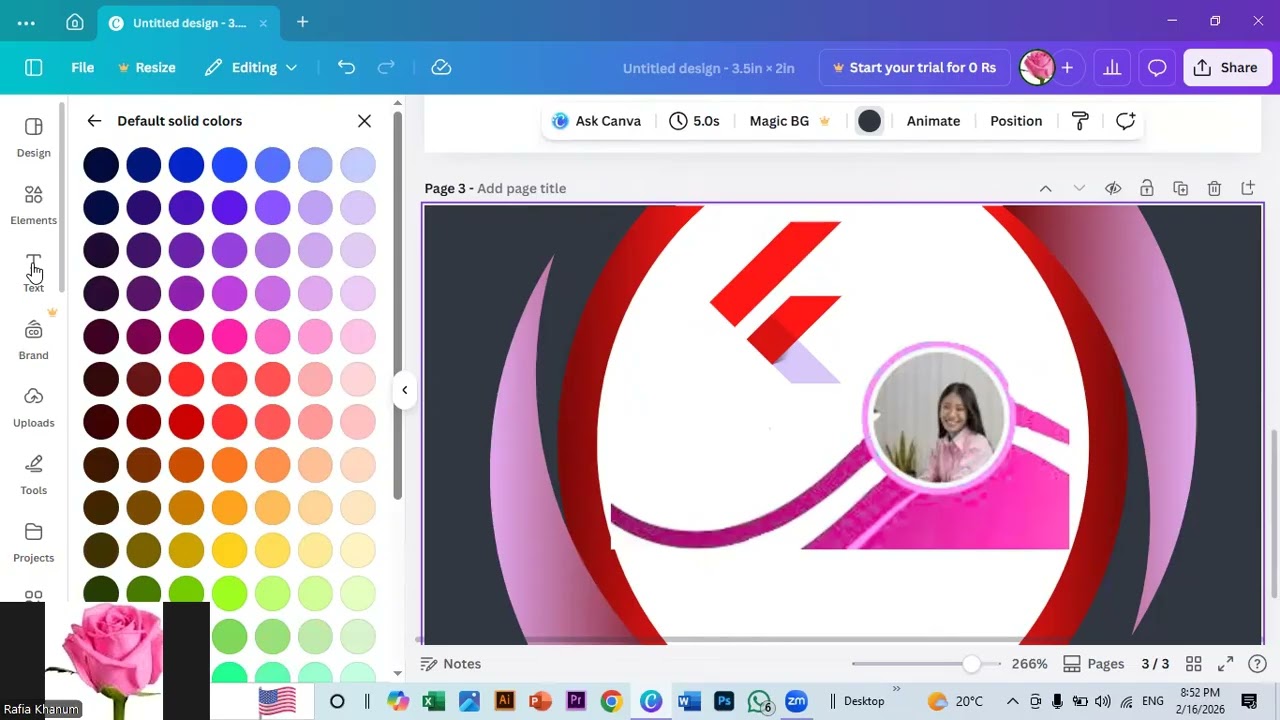Close the Default solid colors panel
This screenshot has width=1280, height=720.
(364, 121)
